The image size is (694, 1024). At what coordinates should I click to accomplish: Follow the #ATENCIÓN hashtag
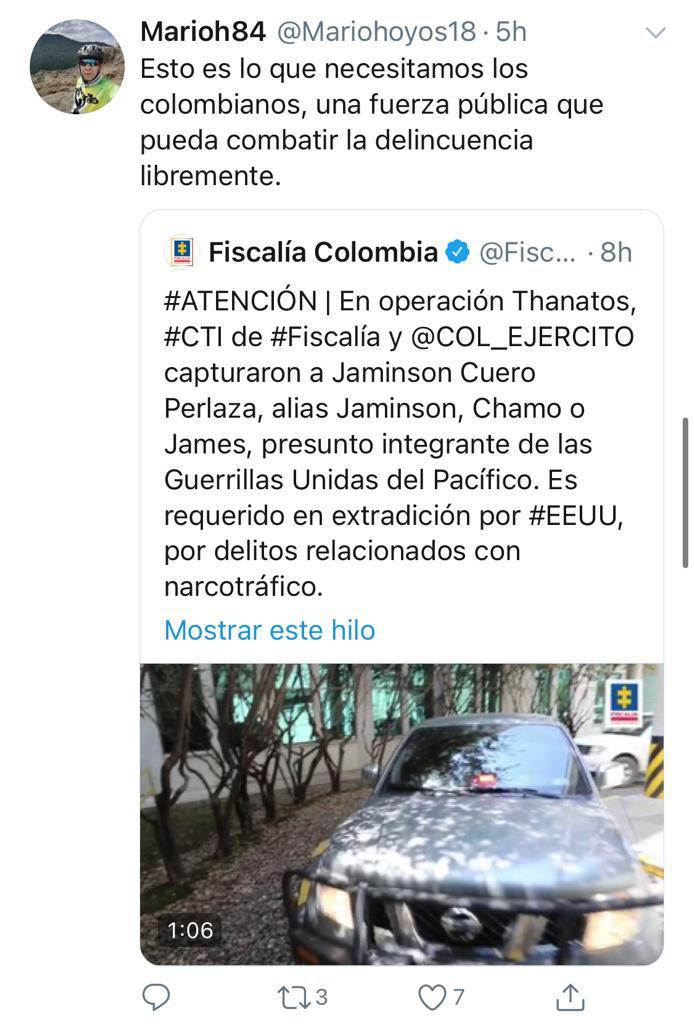(240, 301)
